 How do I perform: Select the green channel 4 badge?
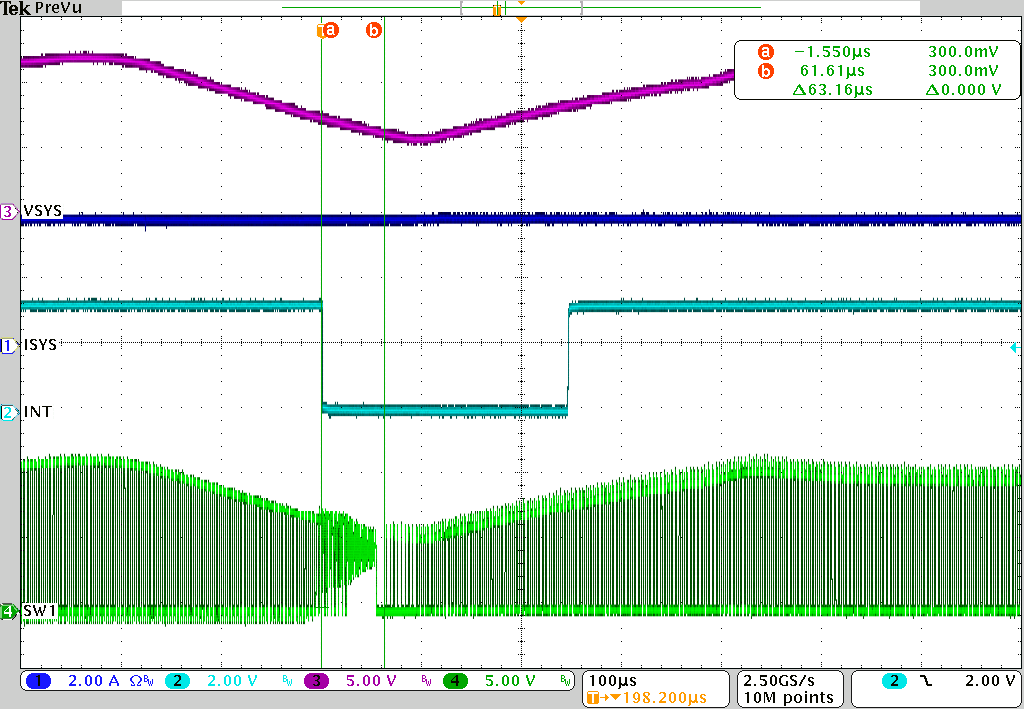pyautogui.click(x=457, y=681)
